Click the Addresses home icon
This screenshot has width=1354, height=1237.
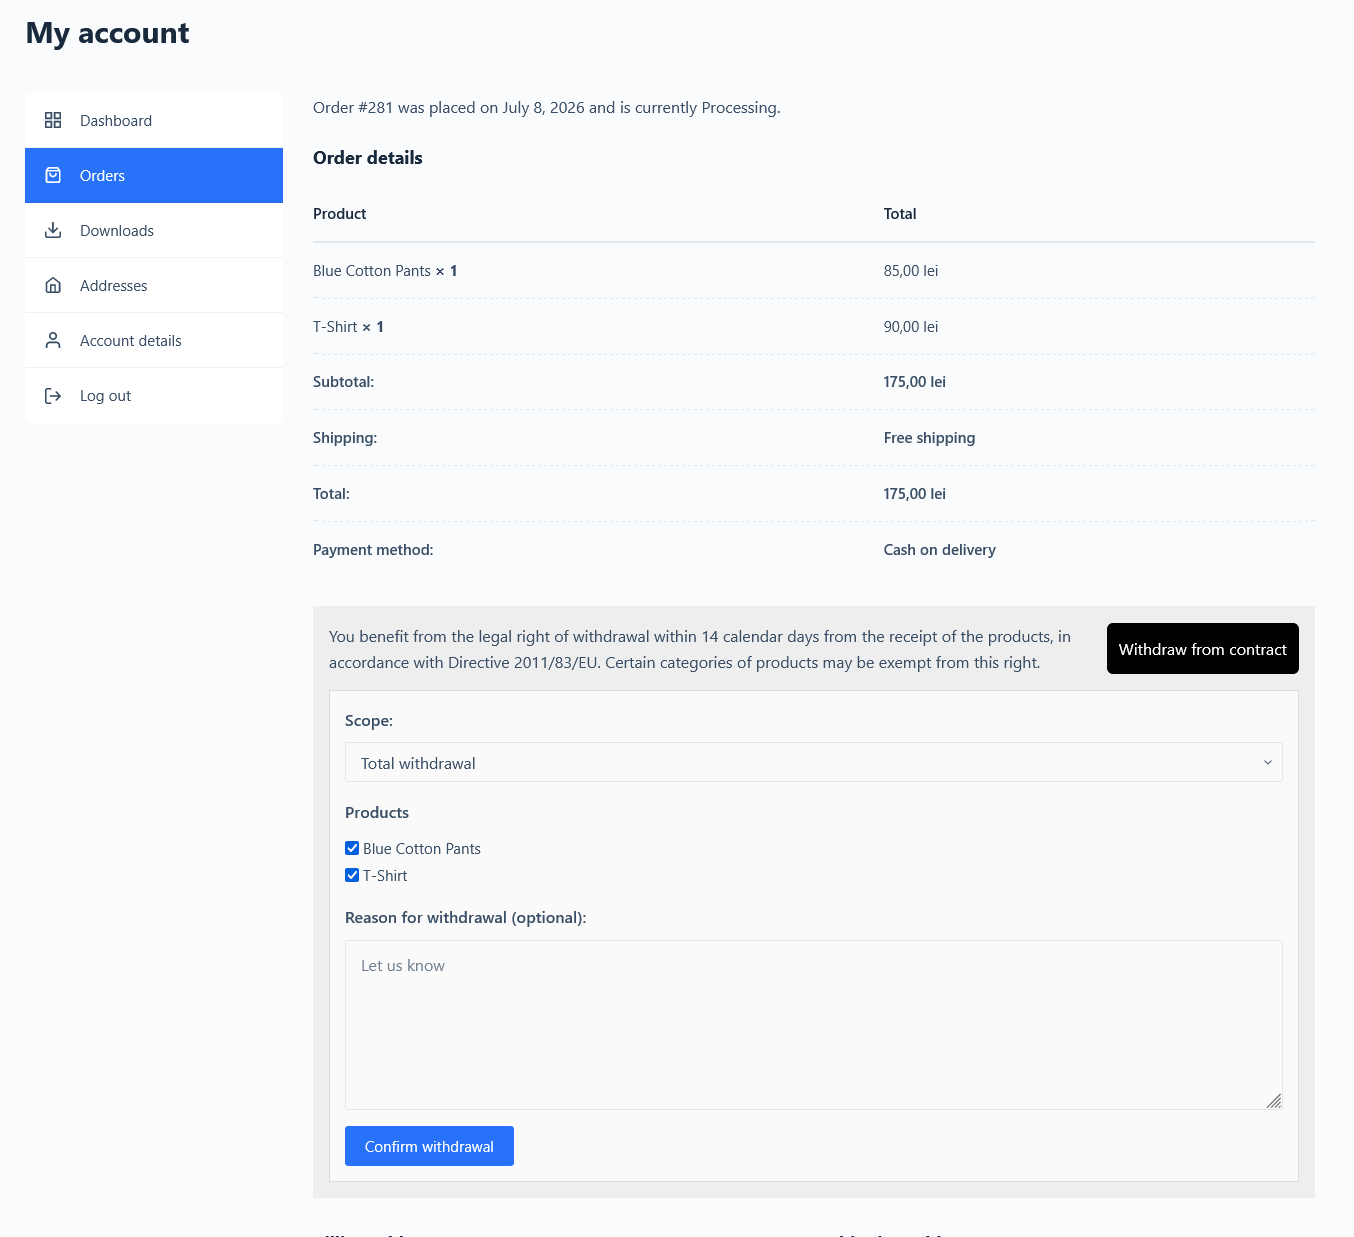point(53,285)
